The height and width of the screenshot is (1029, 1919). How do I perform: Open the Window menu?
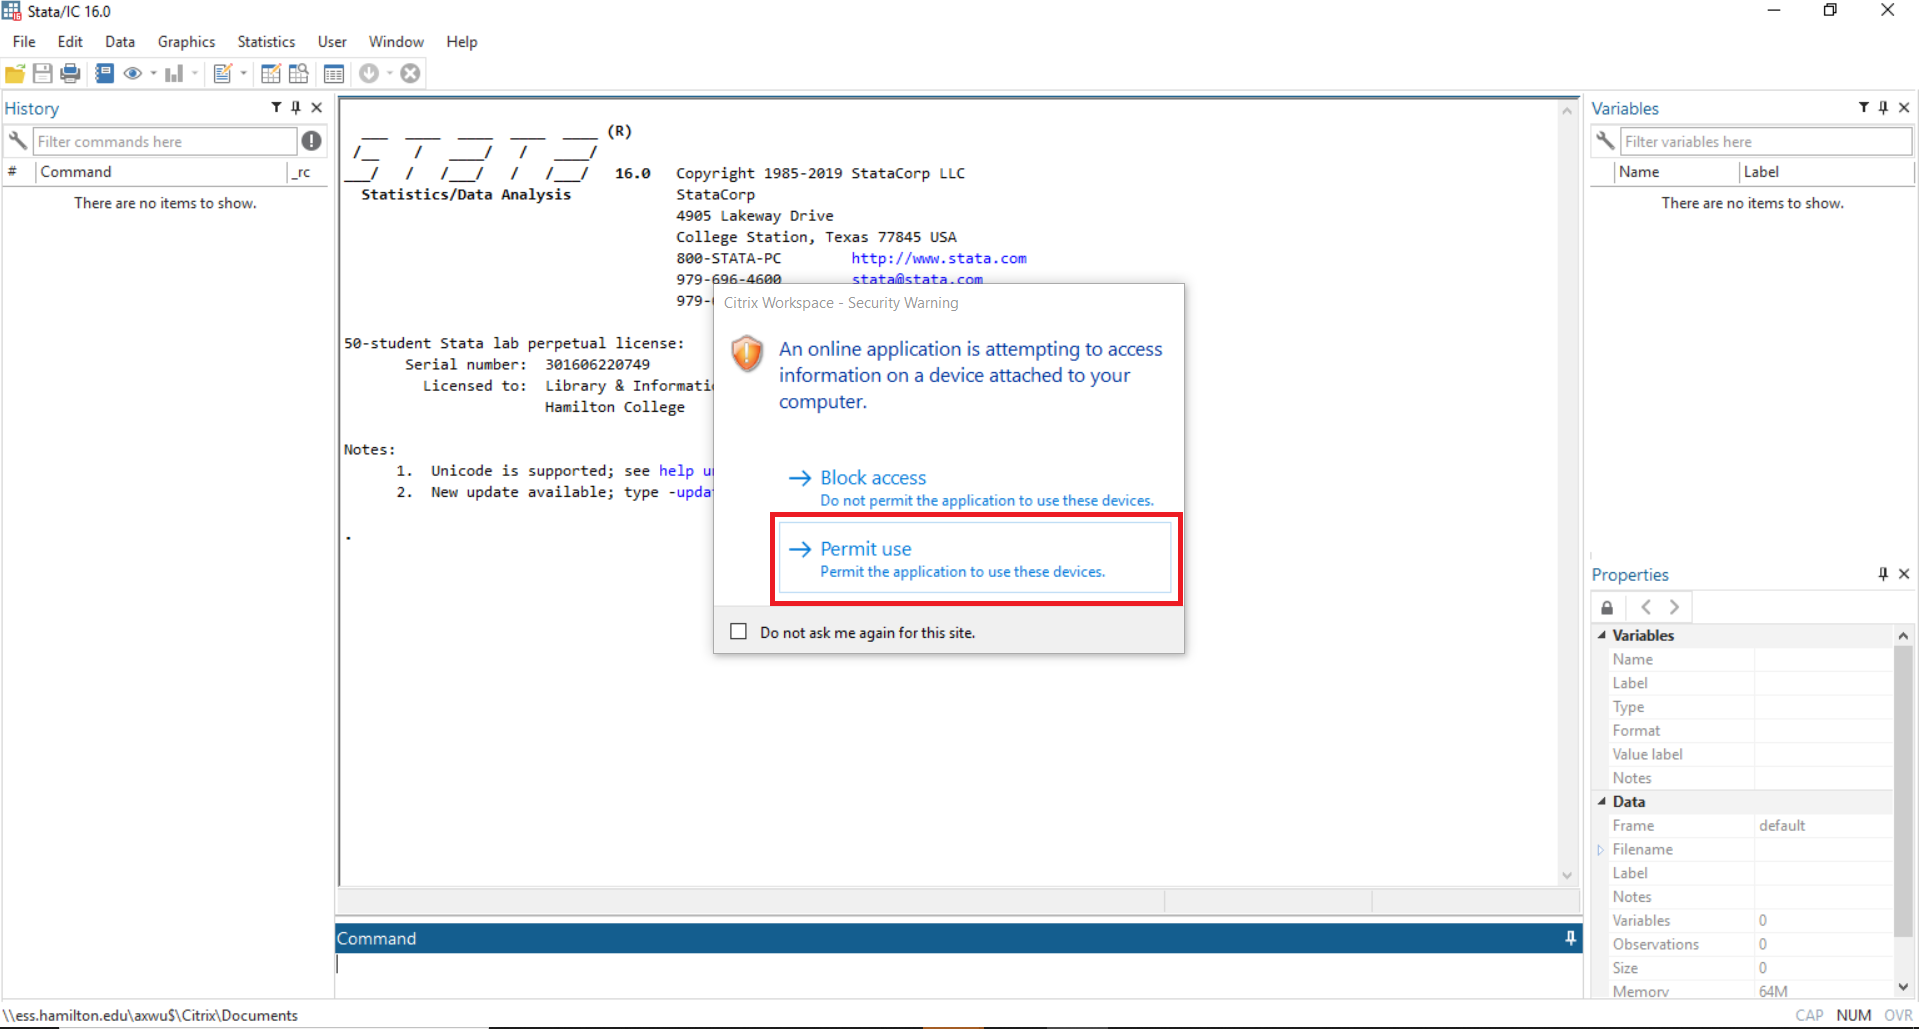coord(396,42)
